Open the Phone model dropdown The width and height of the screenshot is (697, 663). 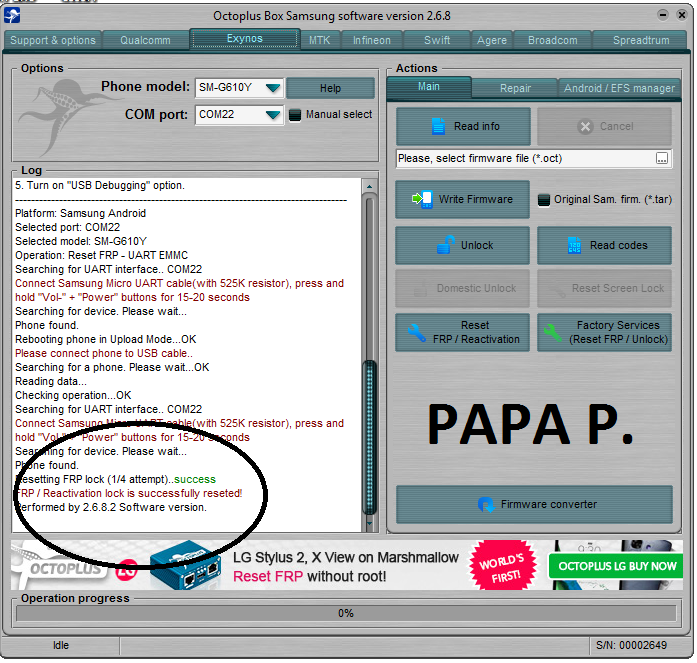[272, 88]
